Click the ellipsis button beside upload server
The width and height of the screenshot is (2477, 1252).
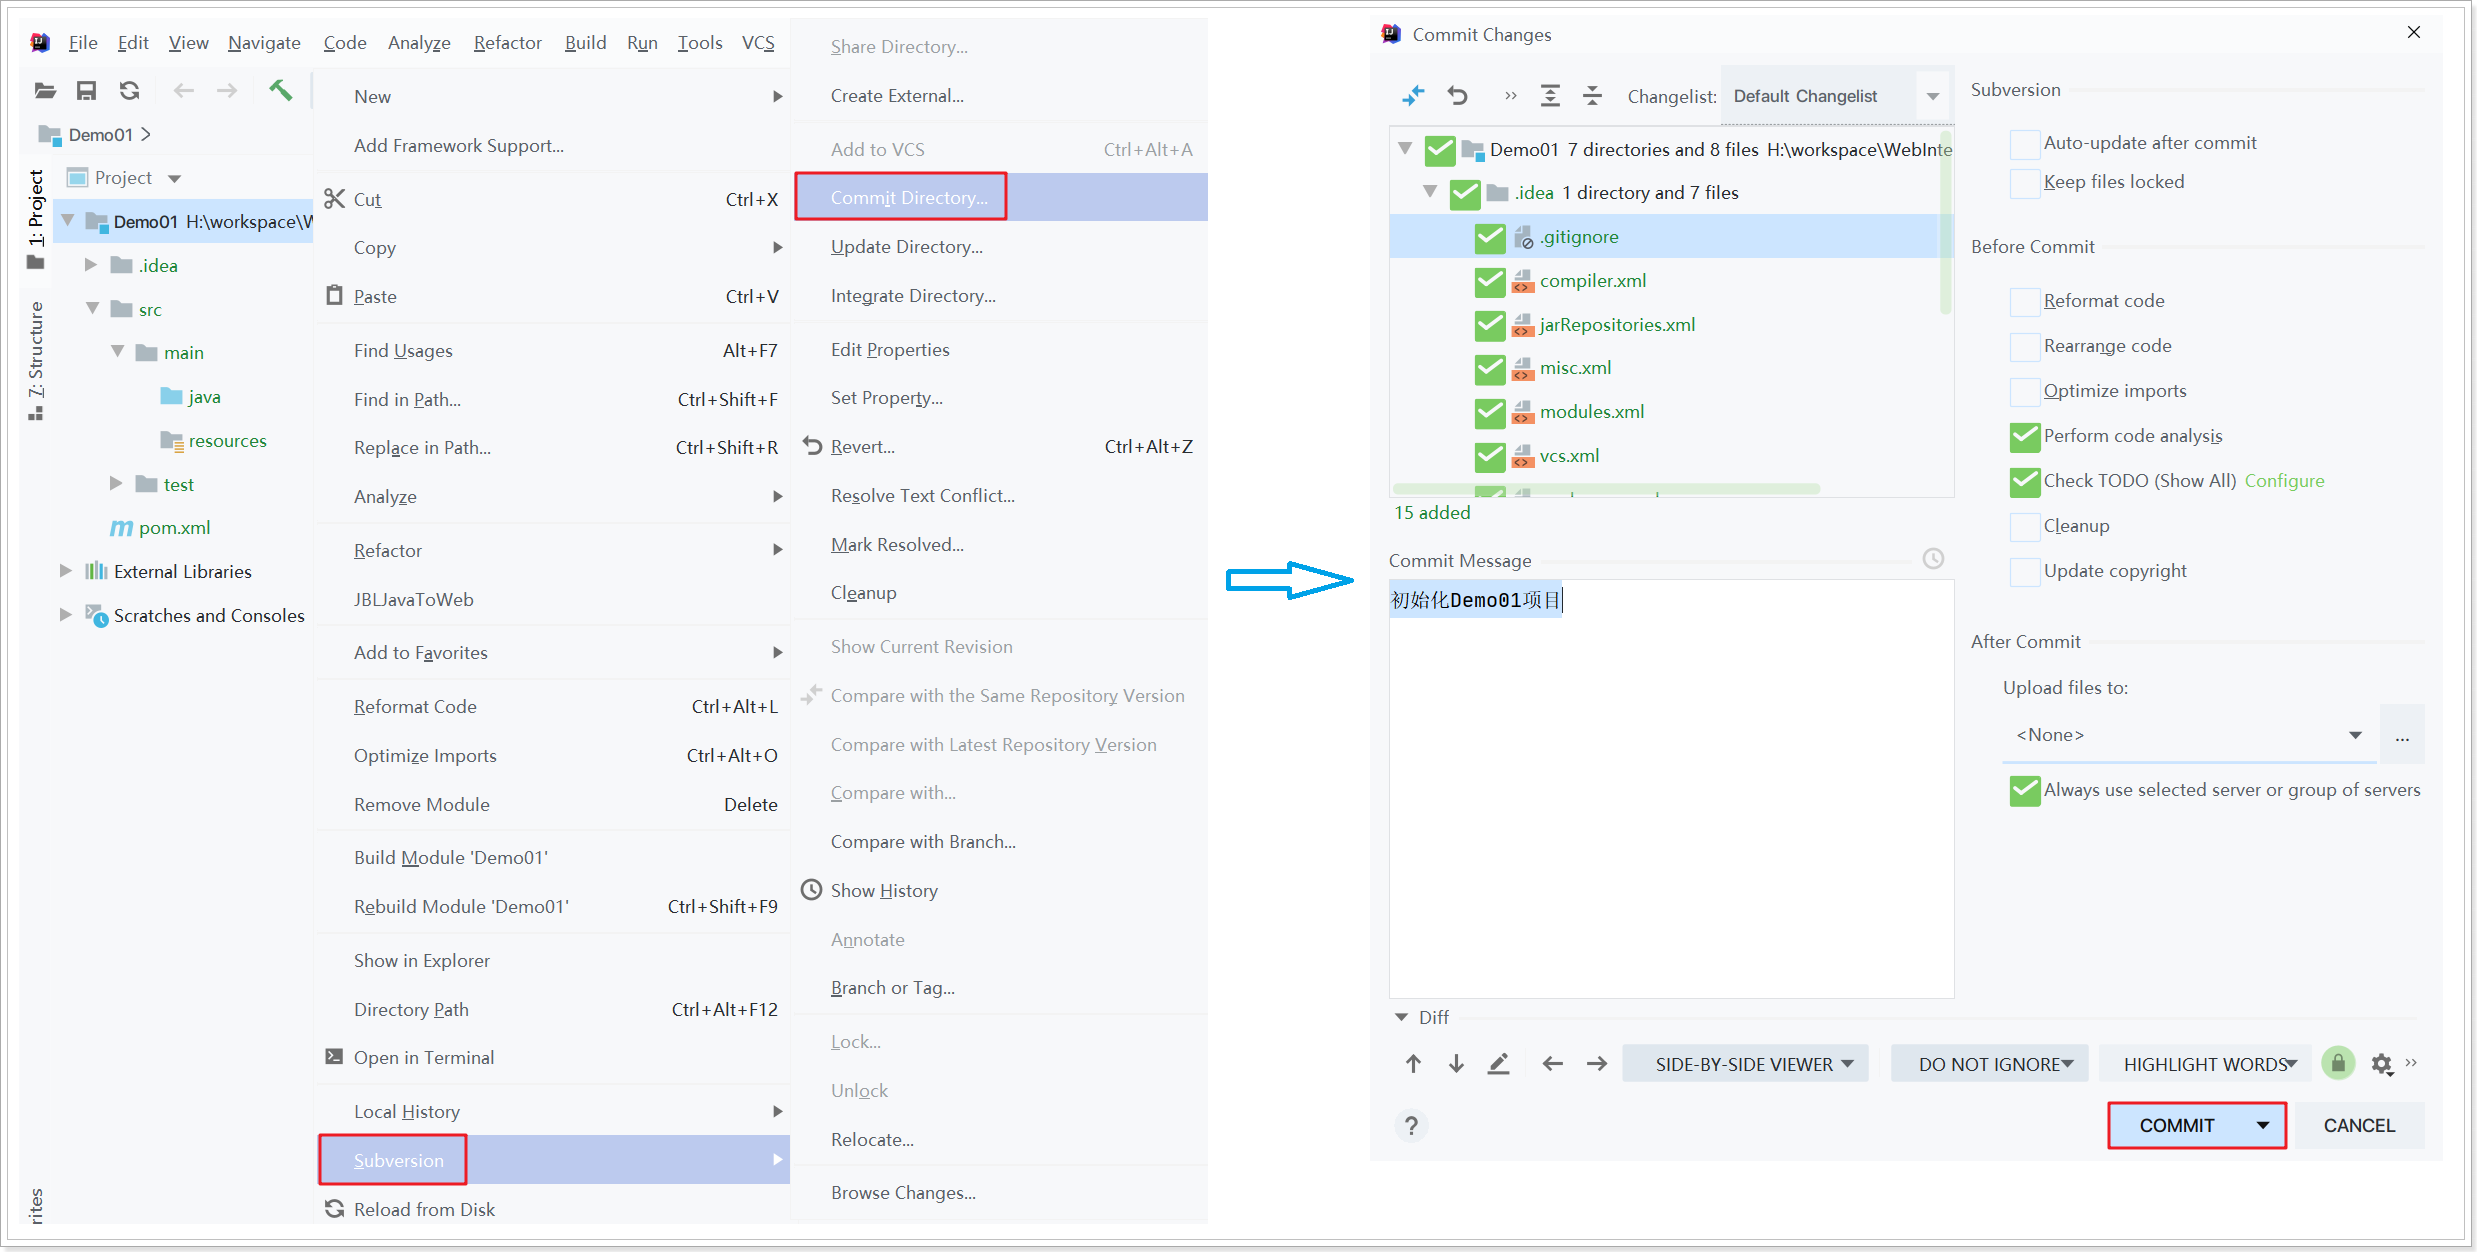pyautogui.click(x=2402, y=735)
